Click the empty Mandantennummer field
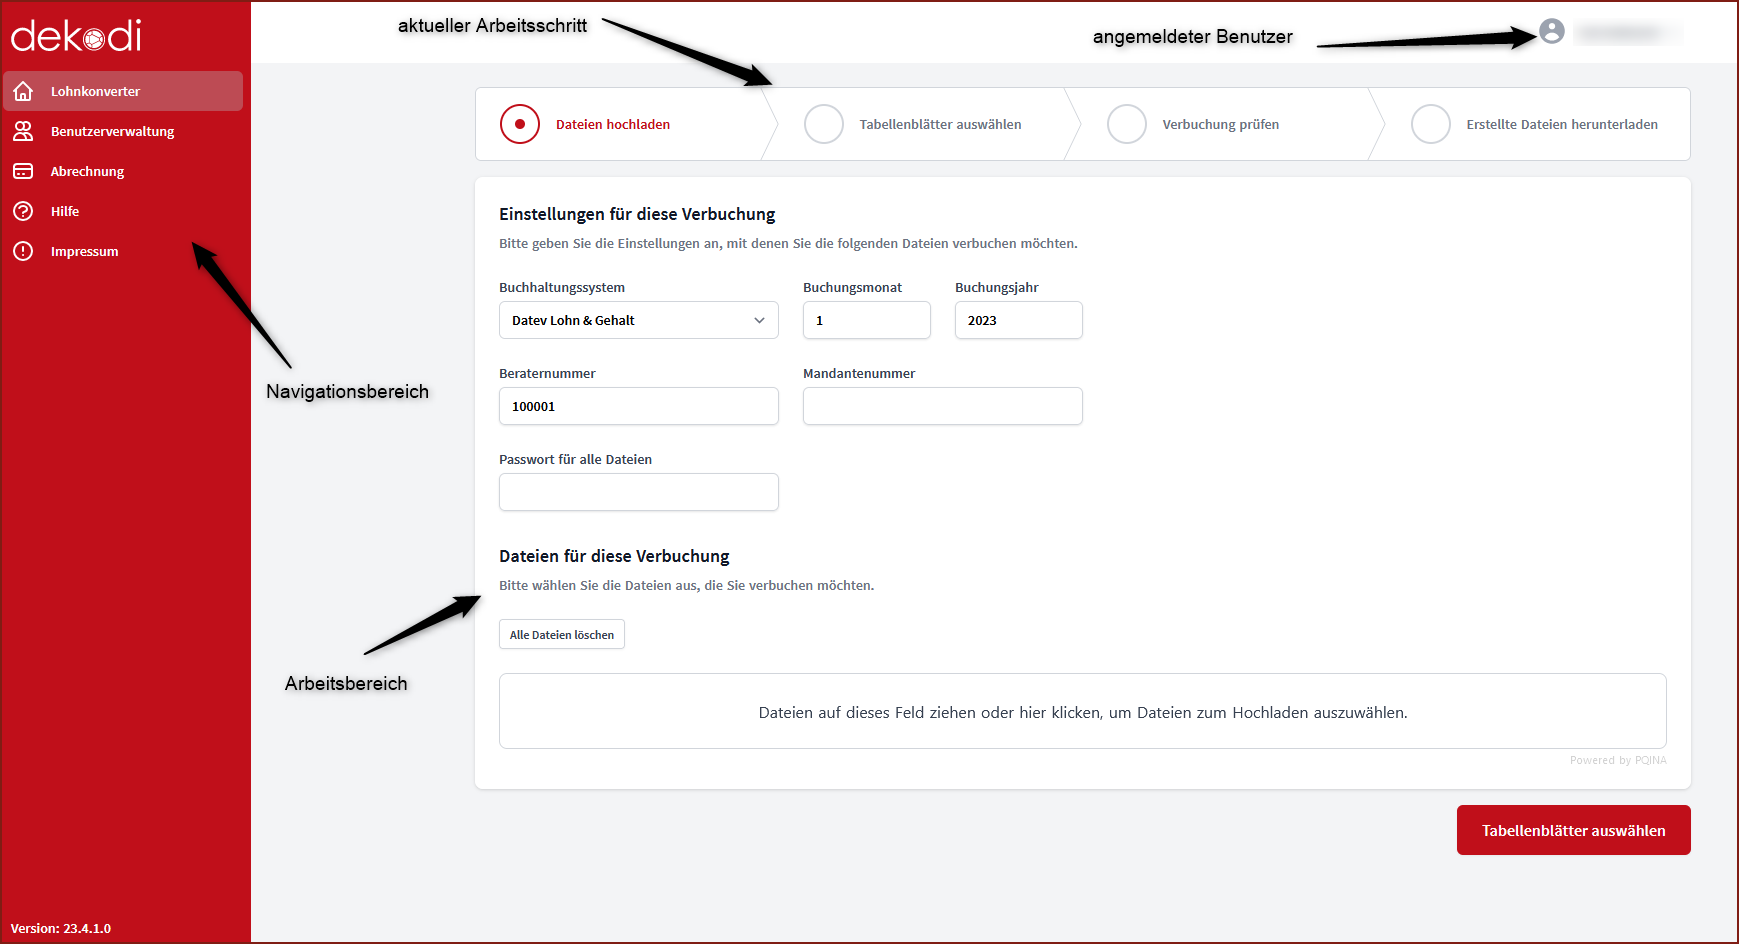This screenshot has width=1739, height=944. coord(943,406)
